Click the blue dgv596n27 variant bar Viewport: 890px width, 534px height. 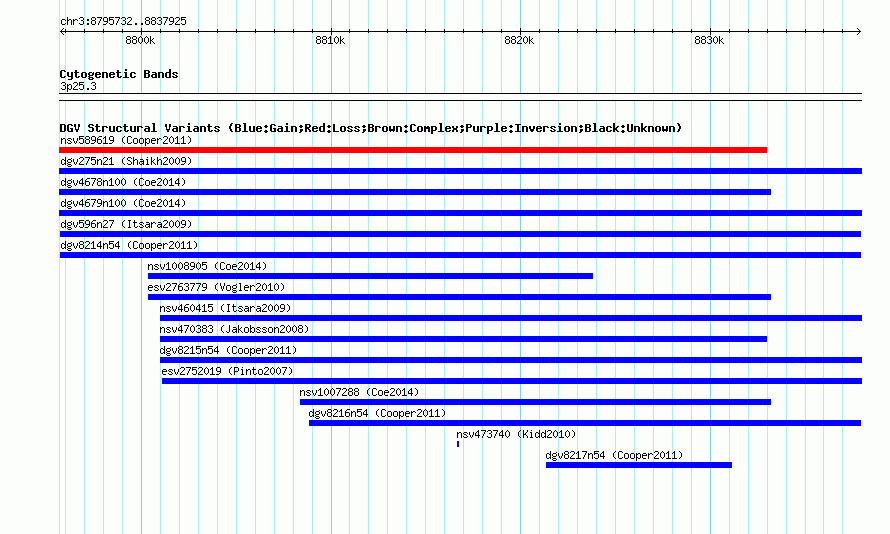[460, 234]
